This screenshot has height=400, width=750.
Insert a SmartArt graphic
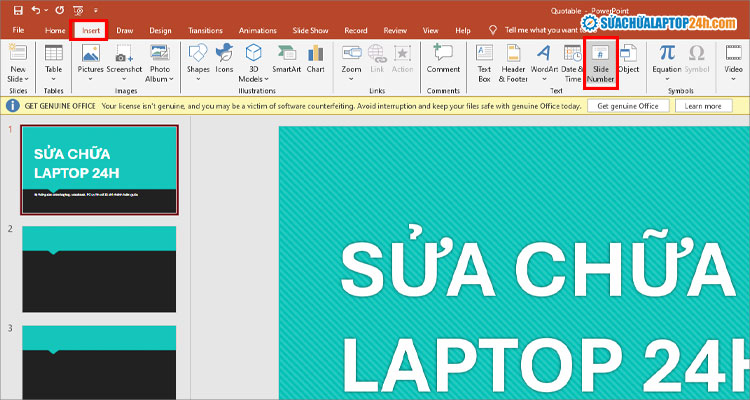coord(287,58)
